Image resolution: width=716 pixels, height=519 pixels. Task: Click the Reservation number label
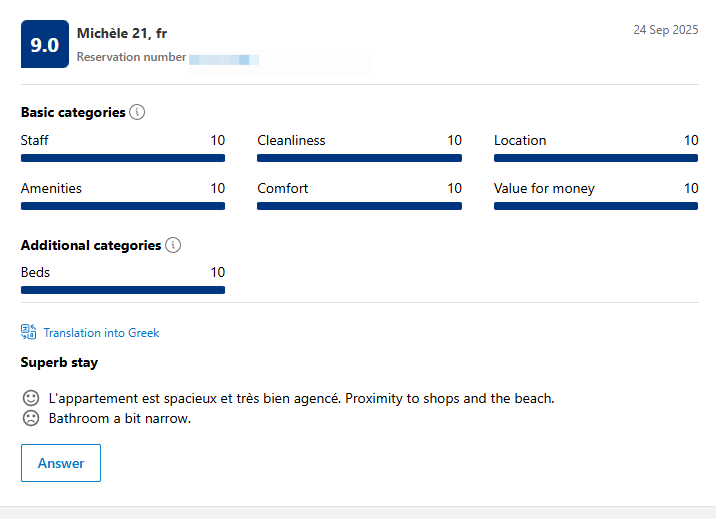132,57
